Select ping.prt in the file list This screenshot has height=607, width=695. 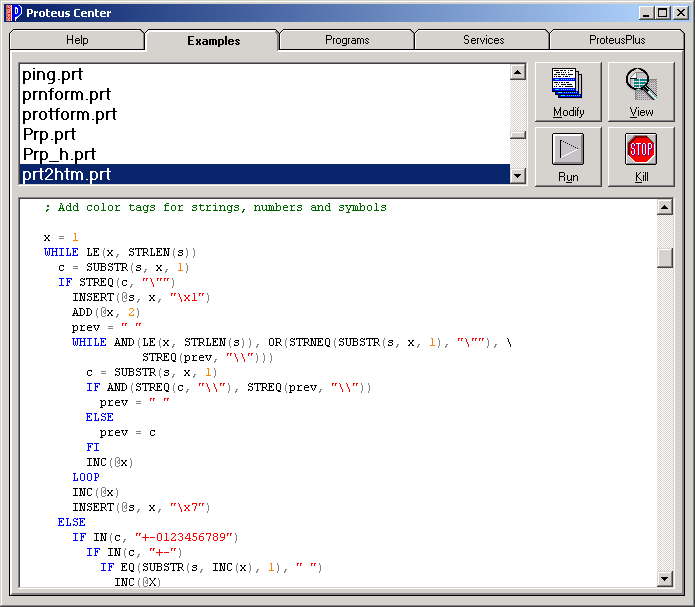(x=265, y=74)
